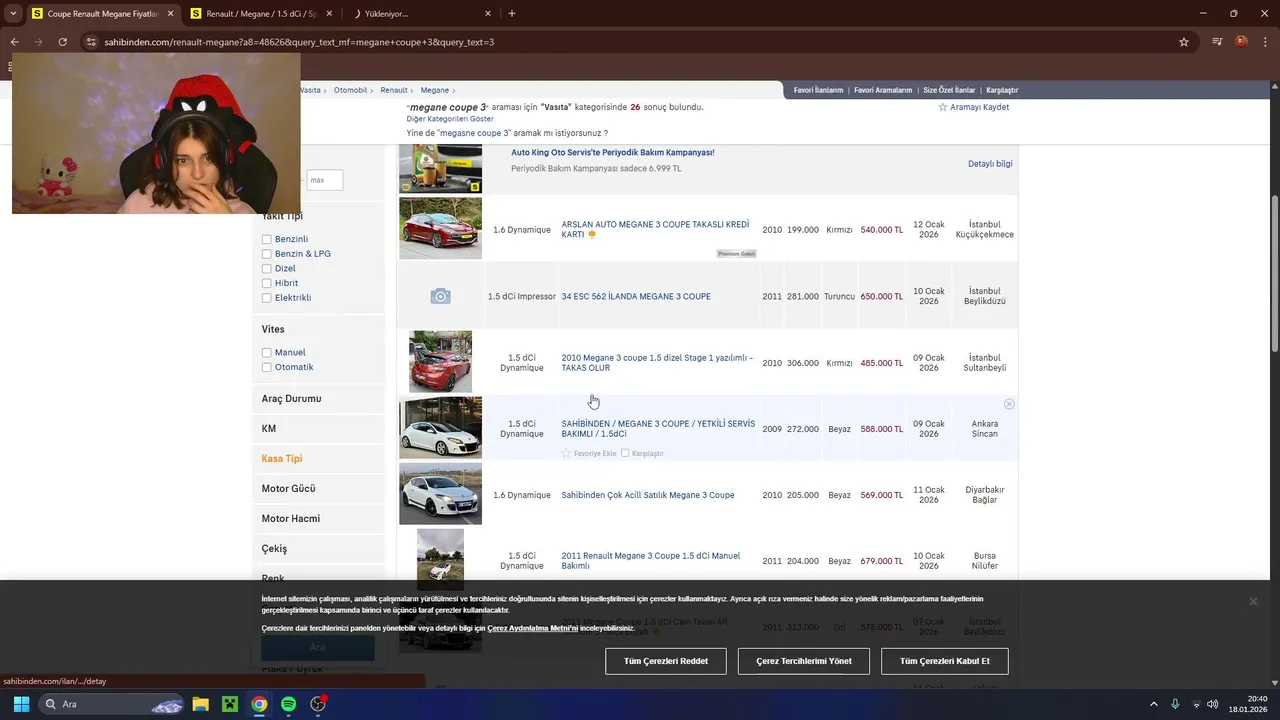Click the max value input field
The width and height of the screenshot is (1280, 720).
tap(325, 180)
